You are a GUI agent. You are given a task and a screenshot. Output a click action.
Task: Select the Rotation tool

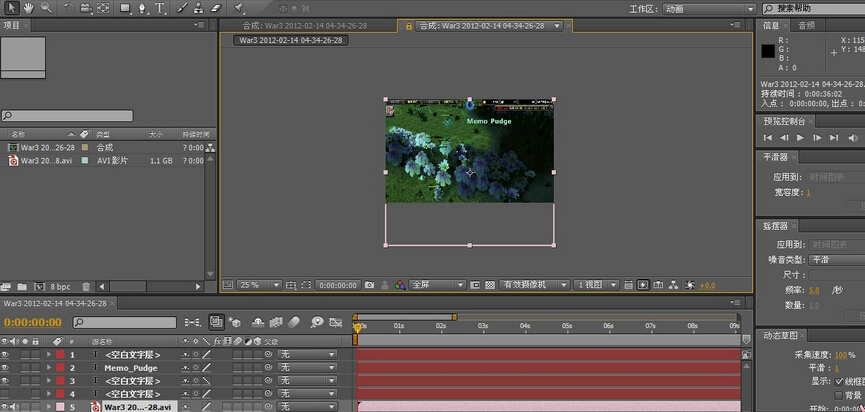coord(68,8)
